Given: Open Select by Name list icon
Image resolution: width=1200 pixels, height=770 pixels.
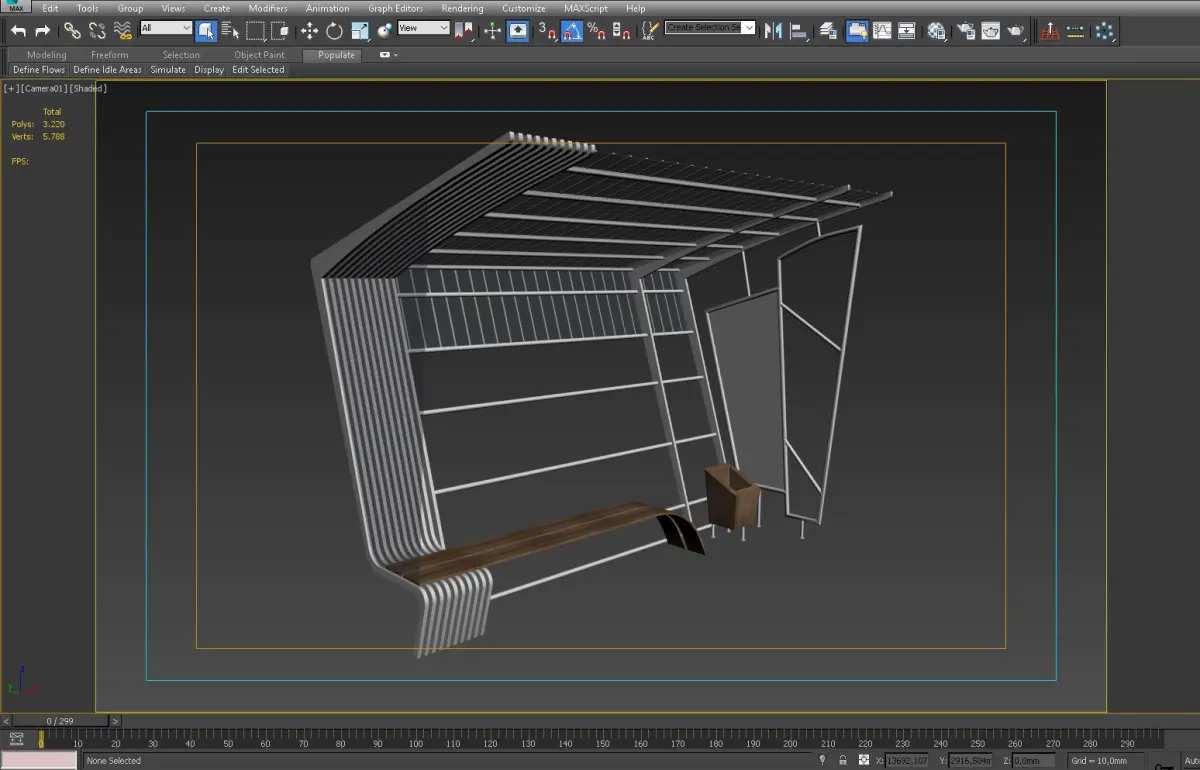Looking at the screenshot, I should [x=230, y=31].
